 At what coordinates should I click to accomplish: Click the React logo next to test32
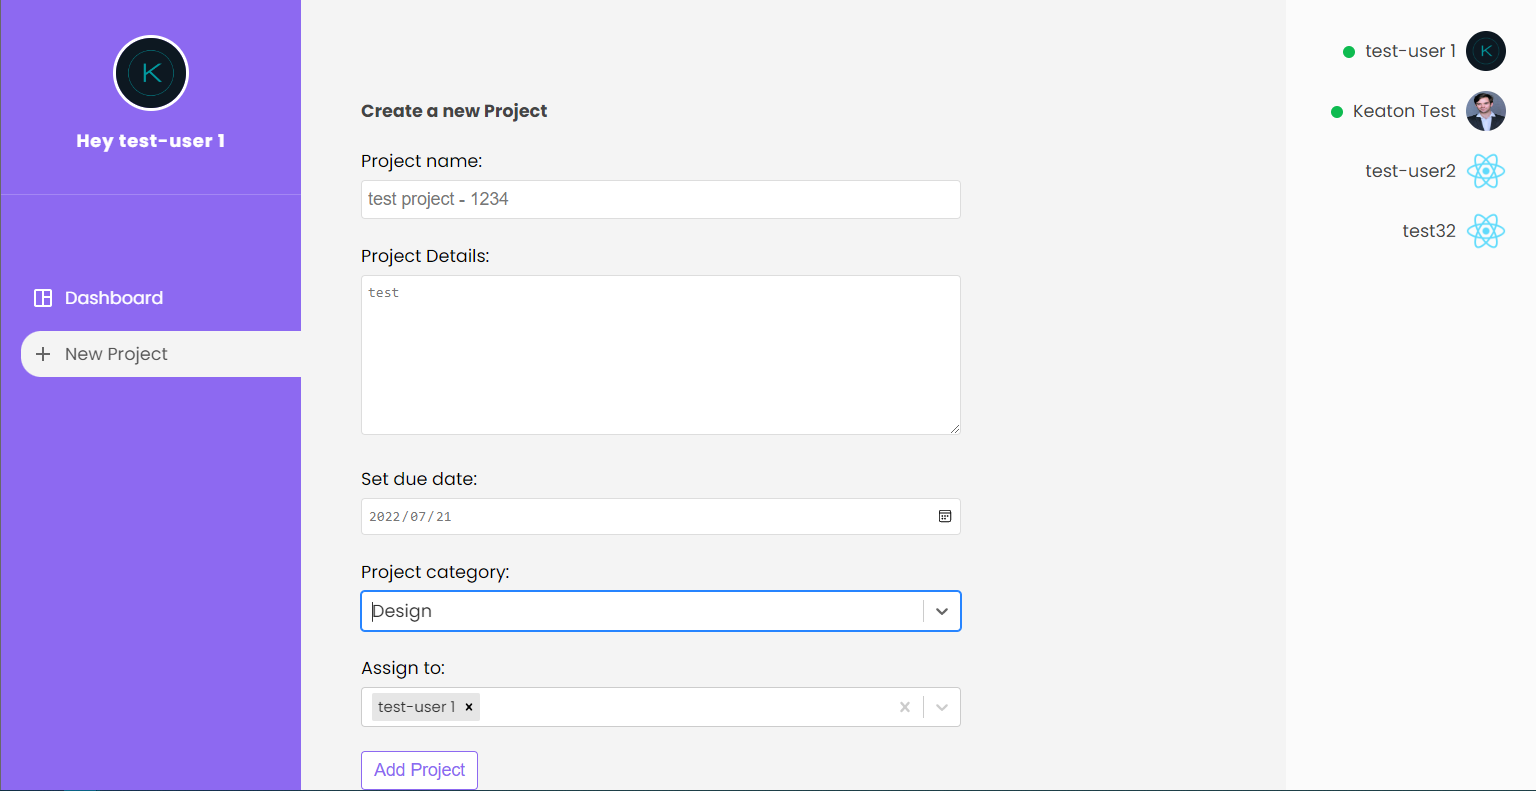coord(1486,231)
